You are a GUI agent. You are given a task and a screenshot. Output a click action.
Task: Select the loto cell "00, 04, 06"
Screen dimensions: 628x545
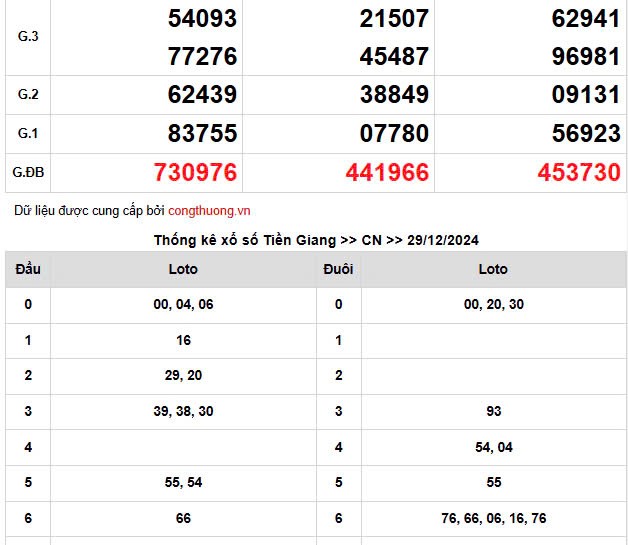click(184, 304)
